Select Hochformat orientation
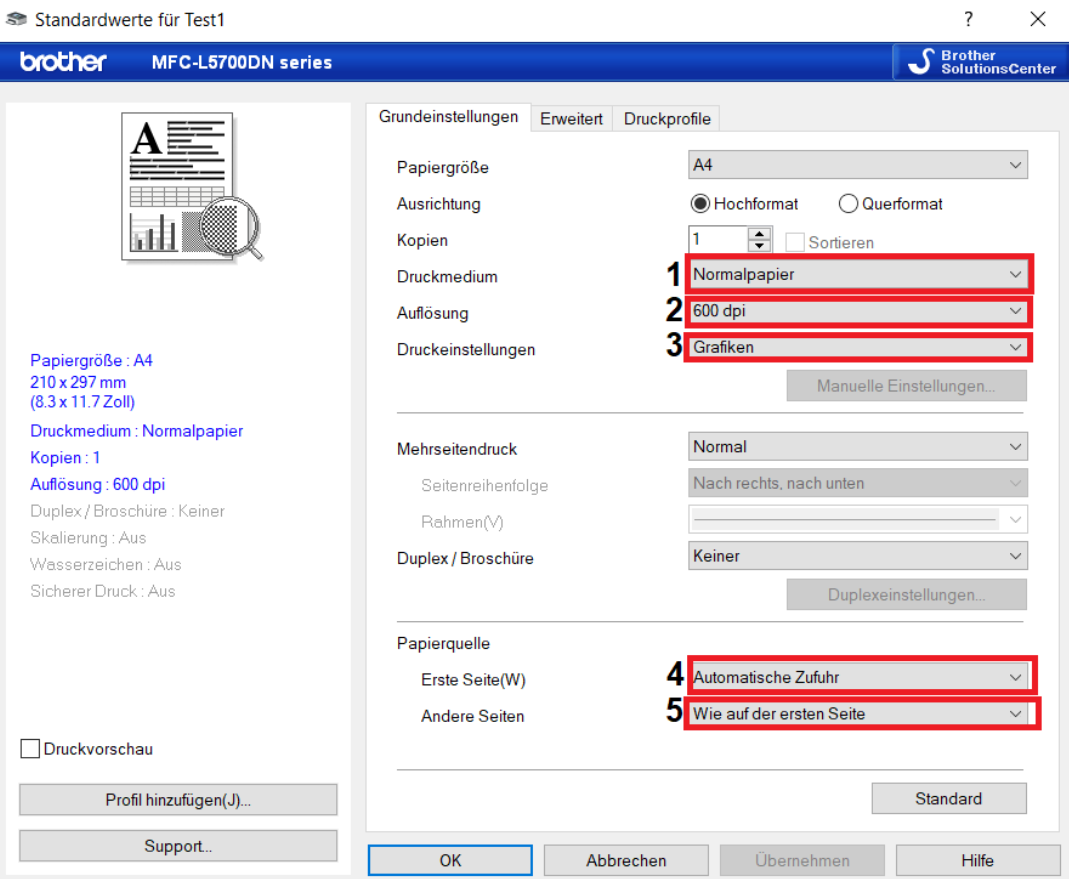 744,204
